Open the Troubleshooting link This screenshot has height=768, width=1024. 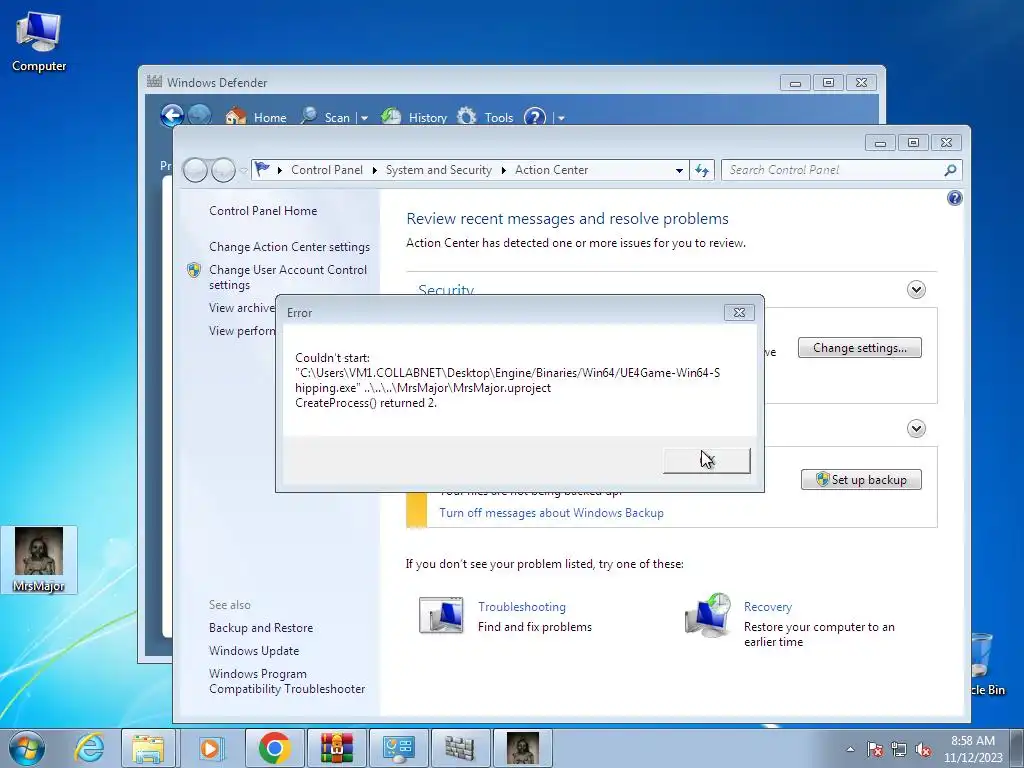[521, 607]
